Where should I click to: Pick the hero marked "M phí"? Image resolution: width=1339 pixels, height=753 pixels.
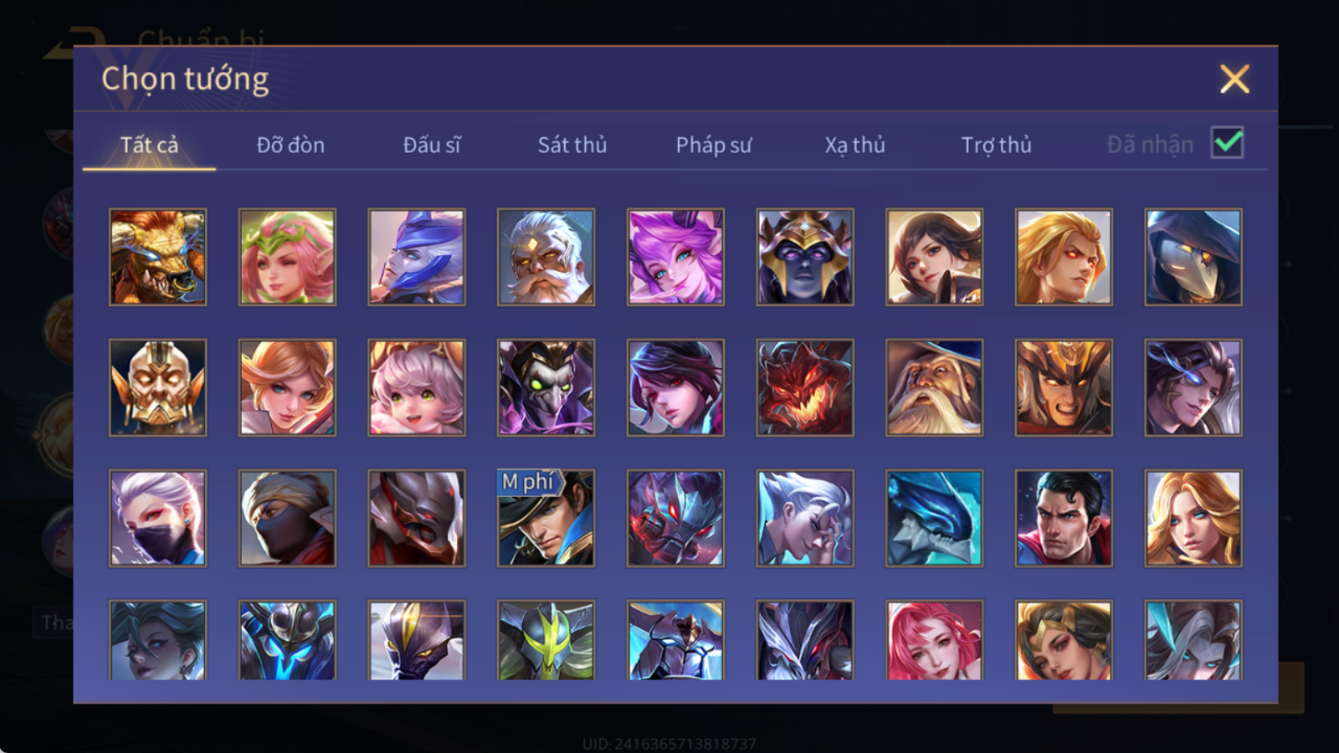pyautogui.click(x=546, y=518)
